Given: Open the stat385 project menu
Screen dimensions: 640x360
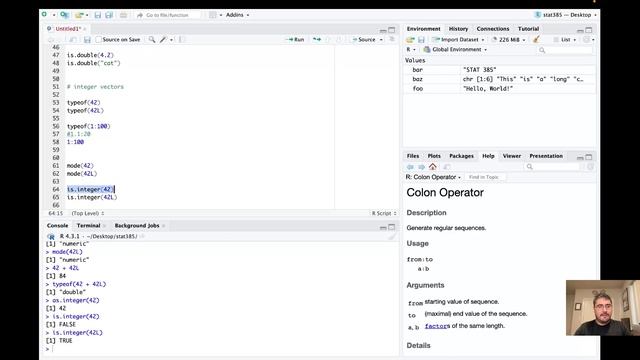Looking at the screenshot, I should [x=566, y=15].
